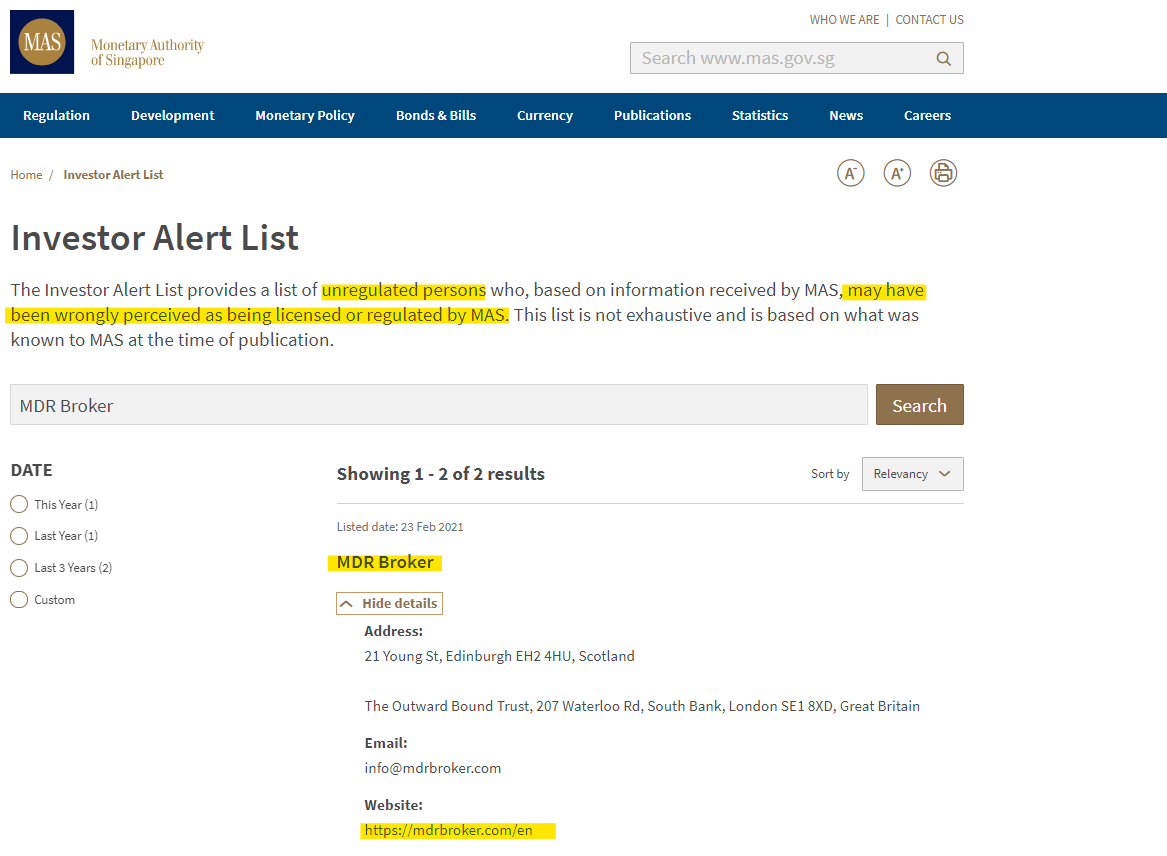Increase font size with A+ icon
Image resolution: width=1167 pixels, height=856 pixels.
897,173
